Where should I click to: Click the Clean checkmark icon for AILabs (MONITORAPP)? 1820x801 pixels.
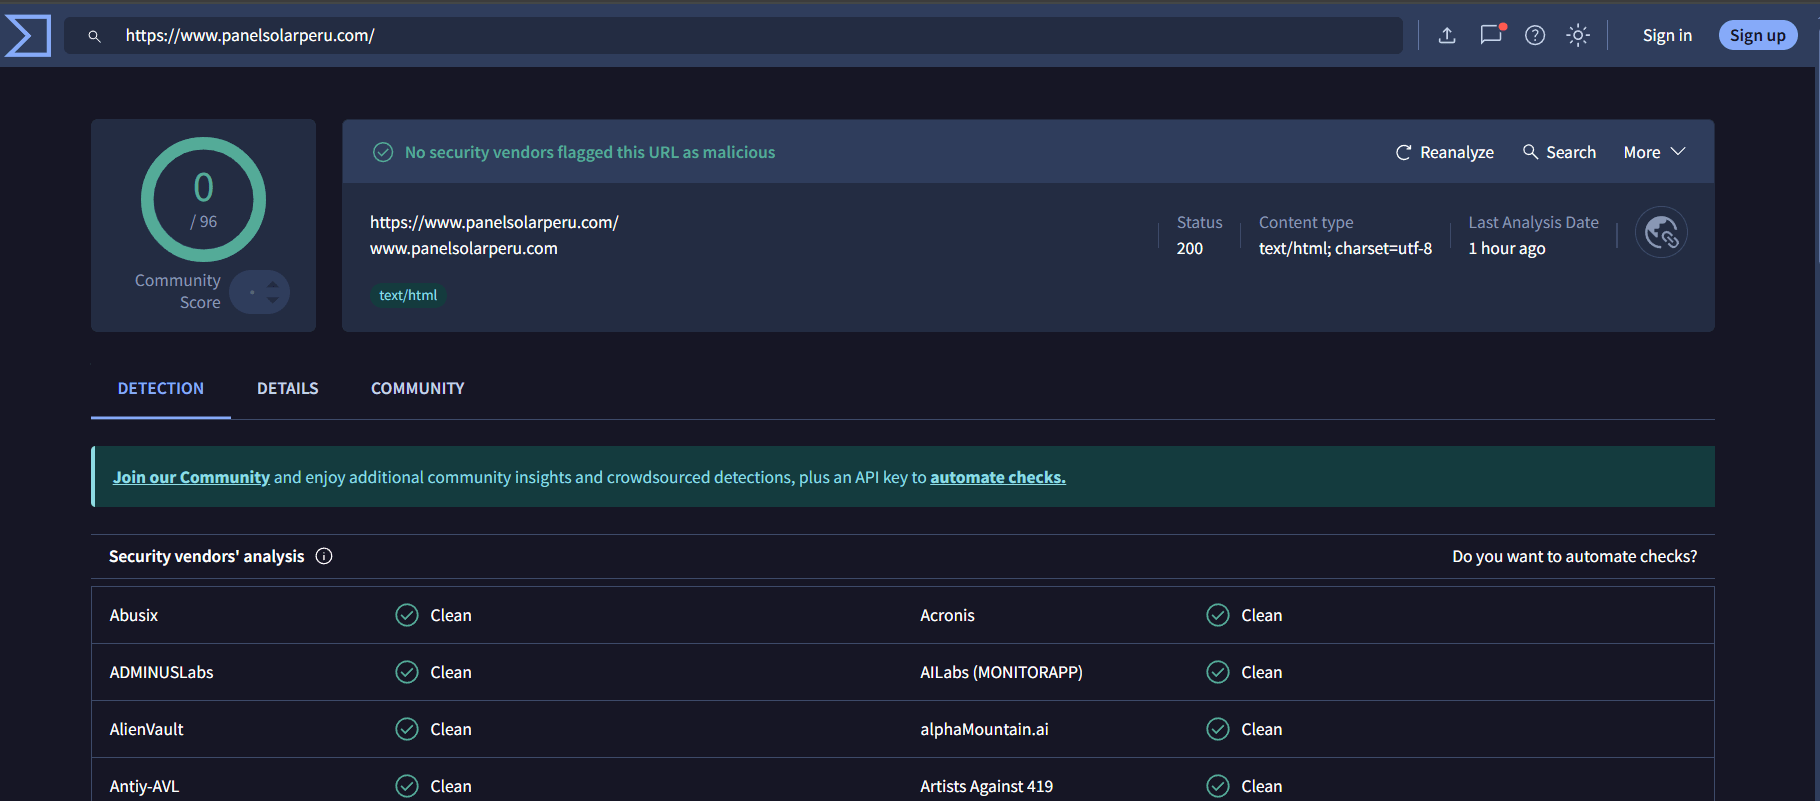1218,672
